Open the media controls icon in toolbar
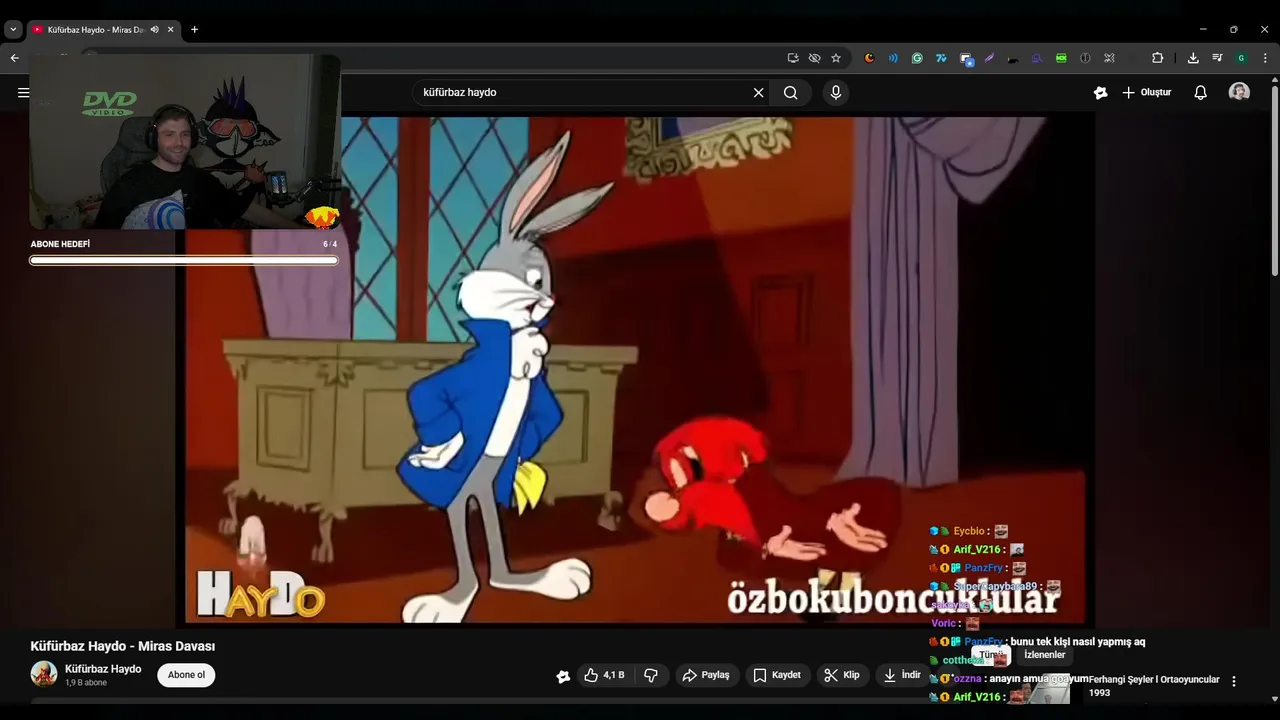Image resolution: width=1280 pixels, height=720 pixels. (x=1217, y=58)
